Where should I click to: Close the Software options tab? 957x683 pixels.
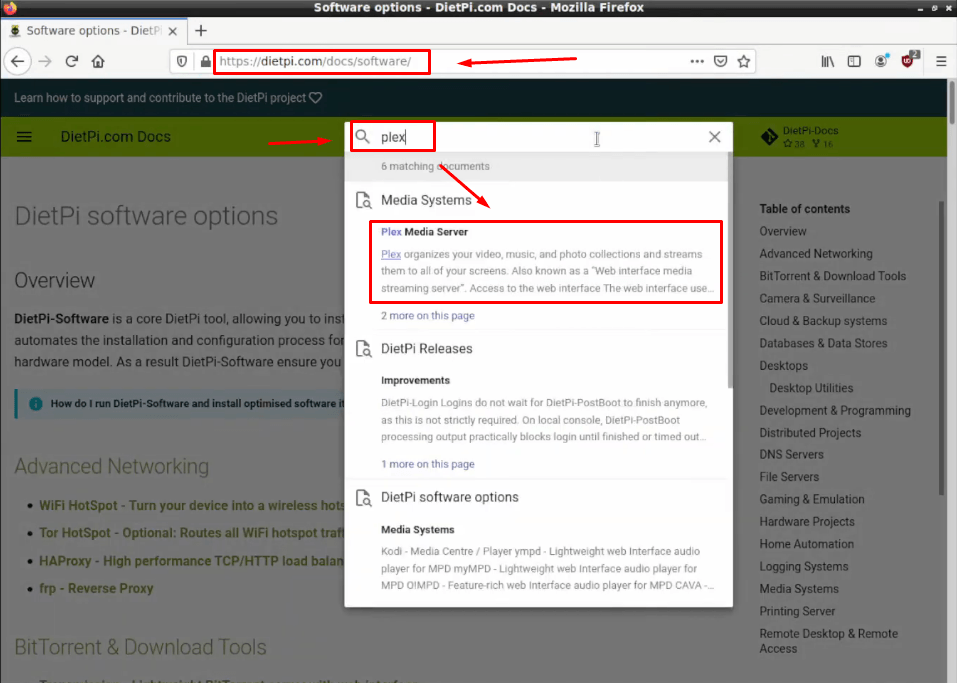coord(173,31)
